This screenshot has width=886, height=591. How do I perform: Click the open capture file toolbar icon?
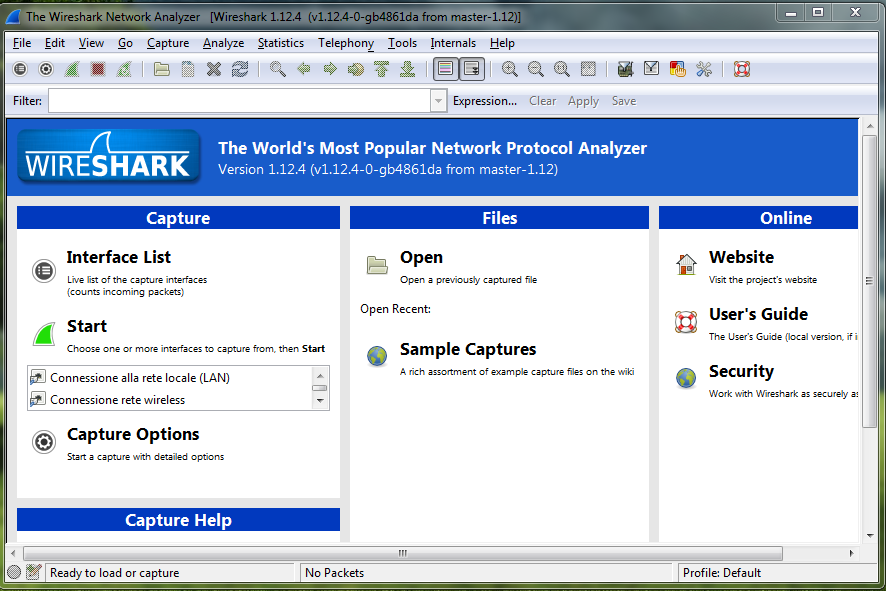[161, 69]
